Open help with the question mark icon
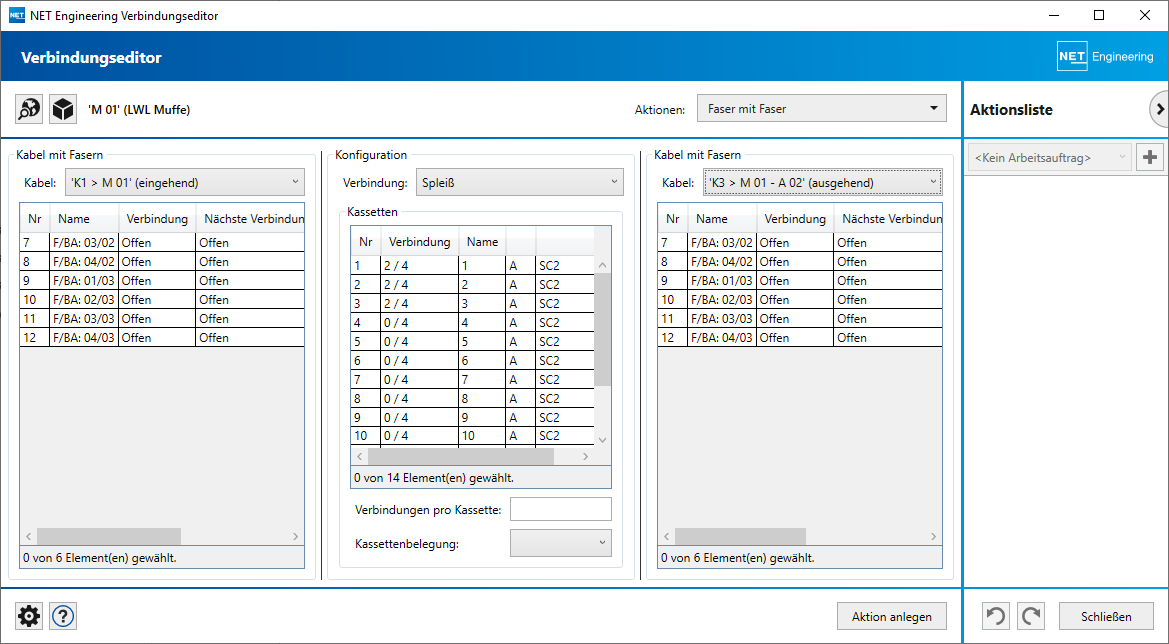This screenshot has height=644, width=1169. pos(63,616)
